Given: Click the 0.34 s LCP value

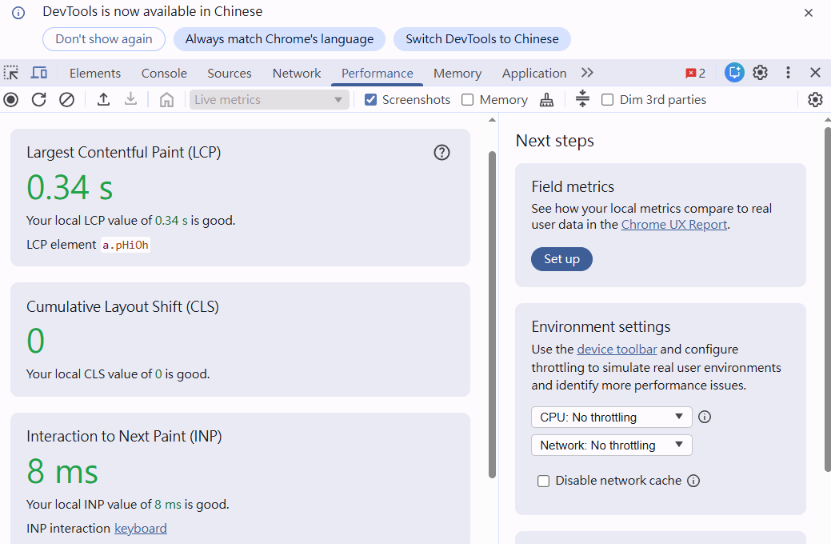Looking at the screenshot, I should point(69,188).
